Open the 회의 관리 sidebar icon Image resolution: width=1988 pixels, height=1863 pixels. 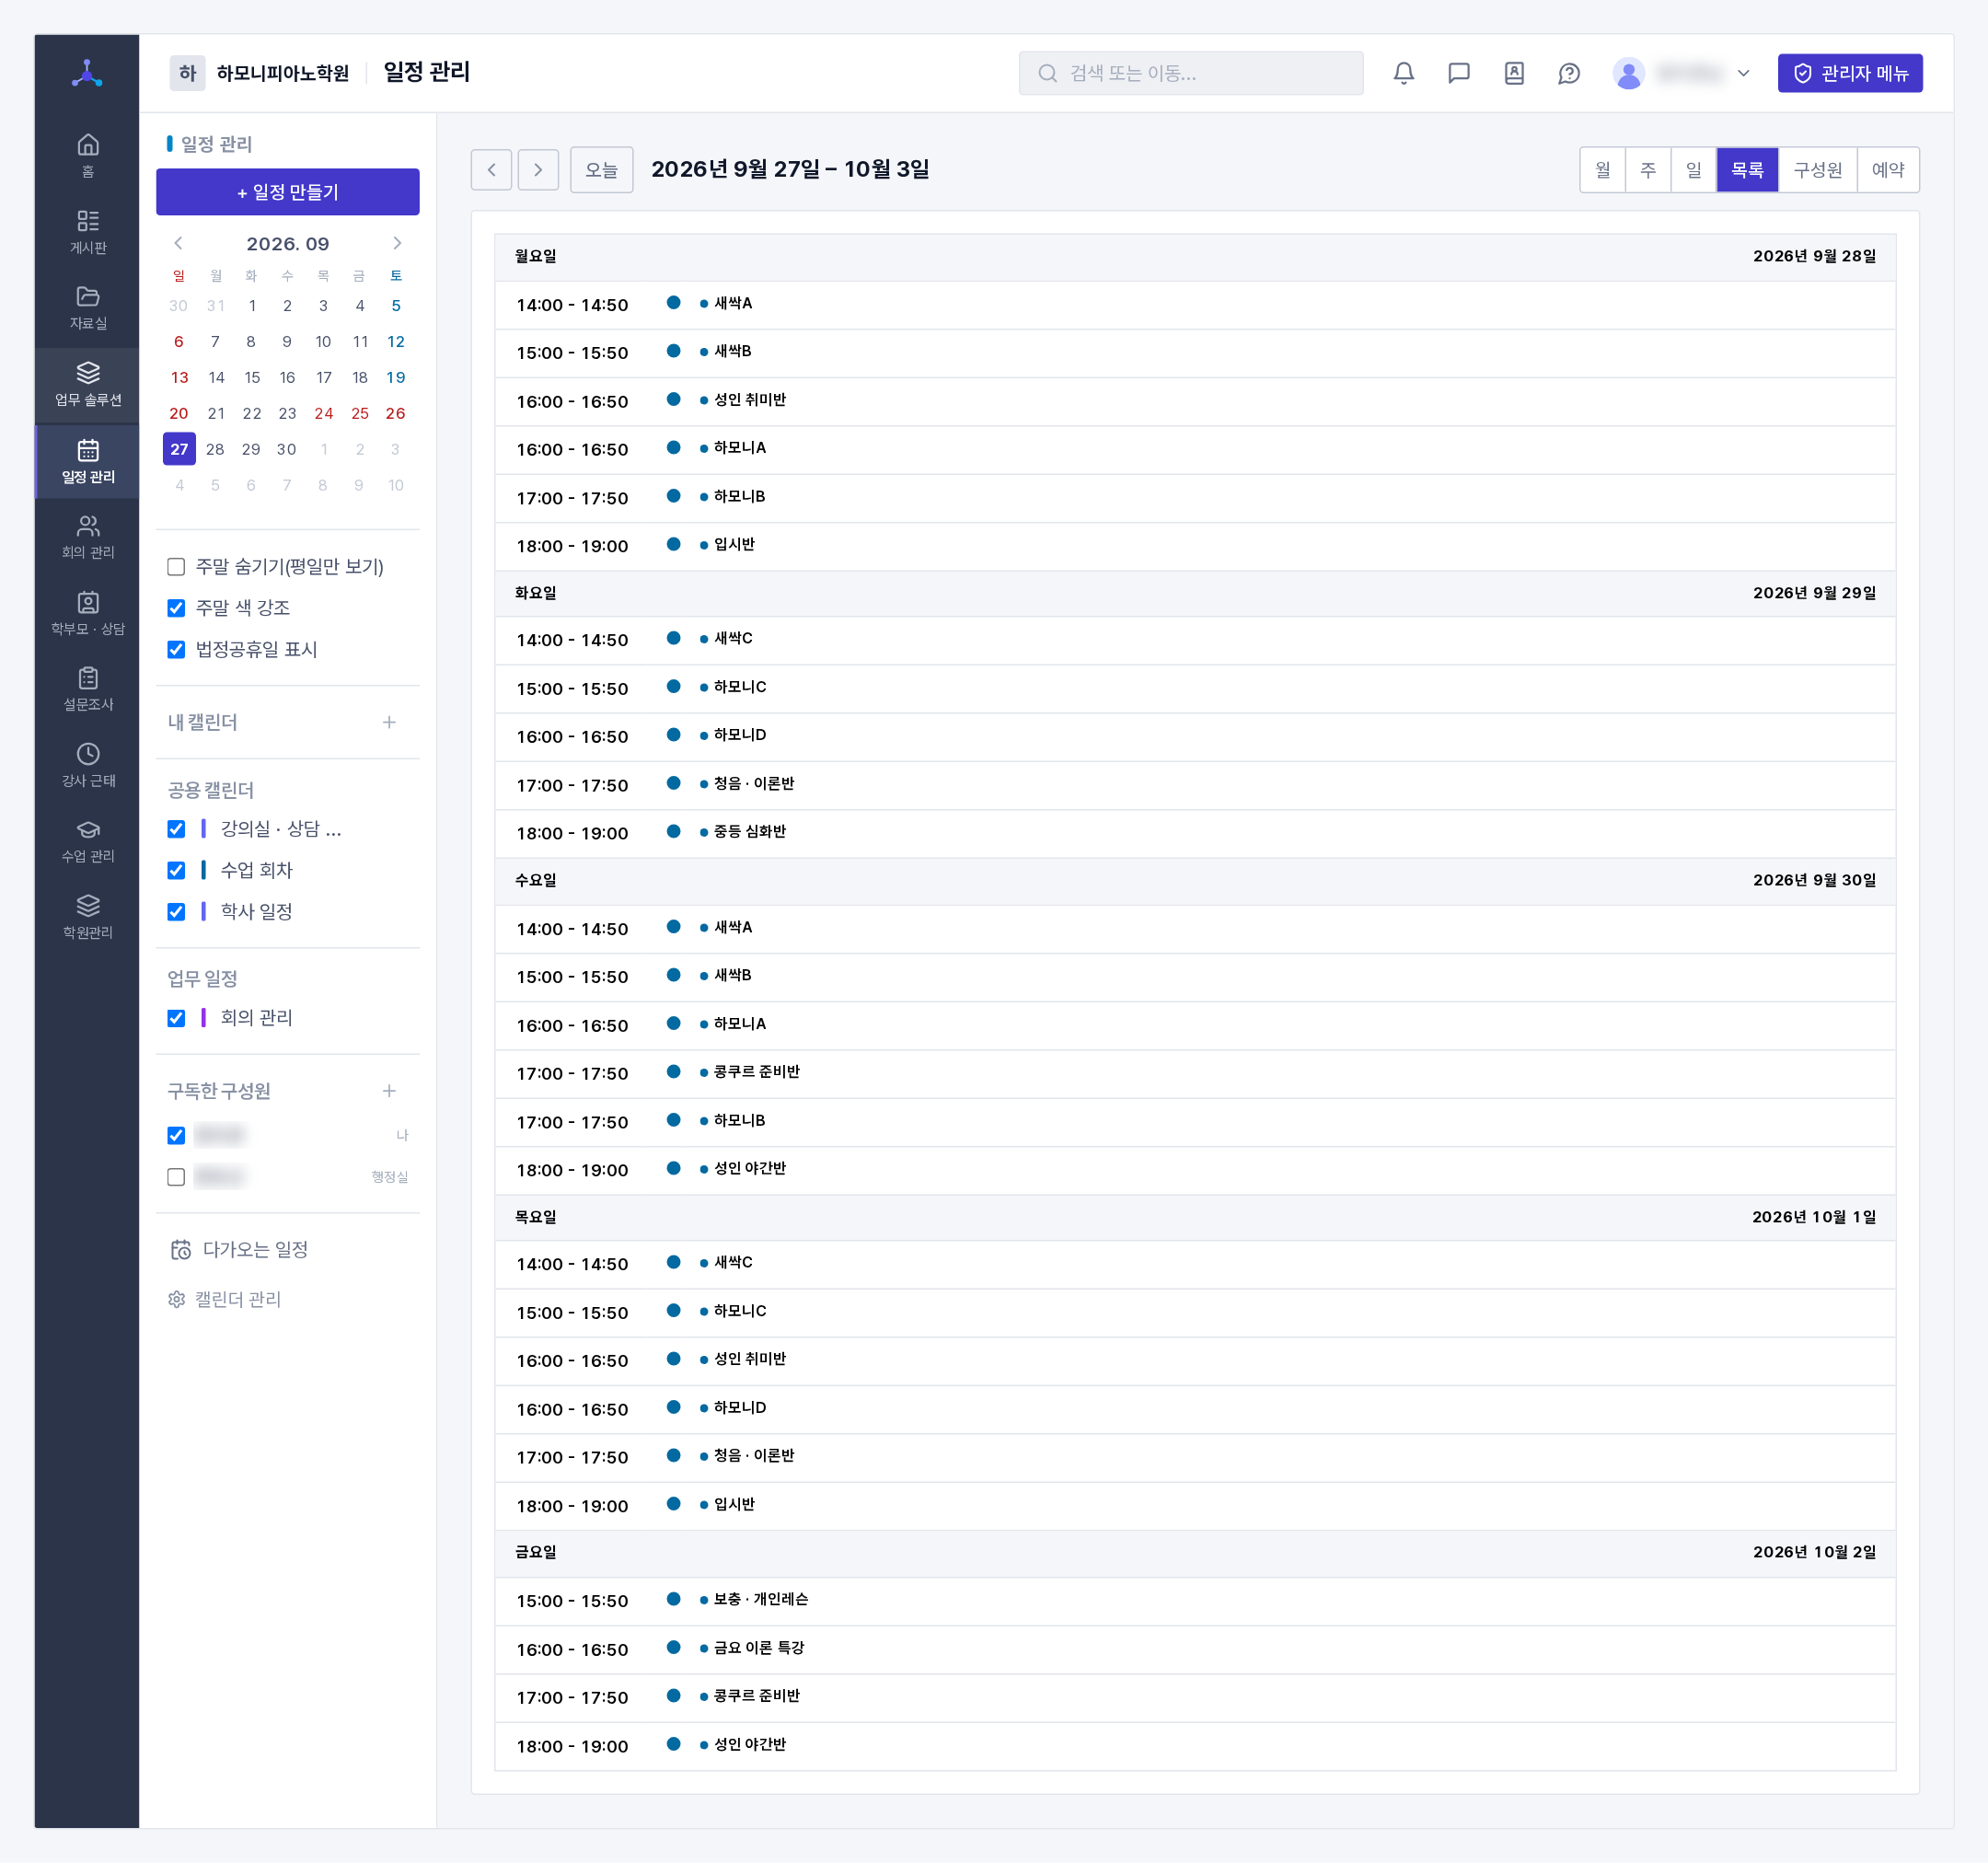click(x=88, y=537)
